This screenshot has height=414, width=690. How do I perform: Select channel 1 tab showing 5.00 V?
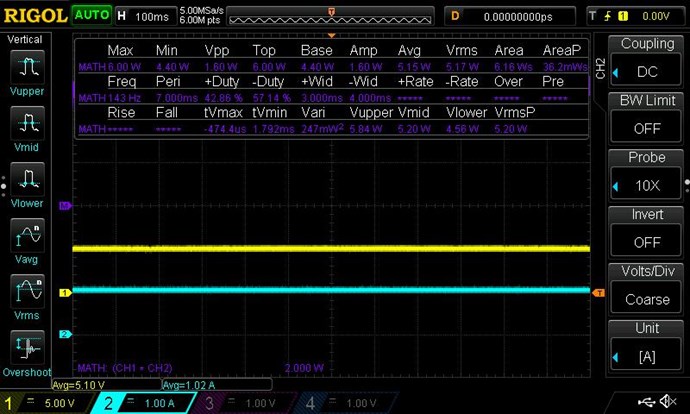click(x=46, y=403)
